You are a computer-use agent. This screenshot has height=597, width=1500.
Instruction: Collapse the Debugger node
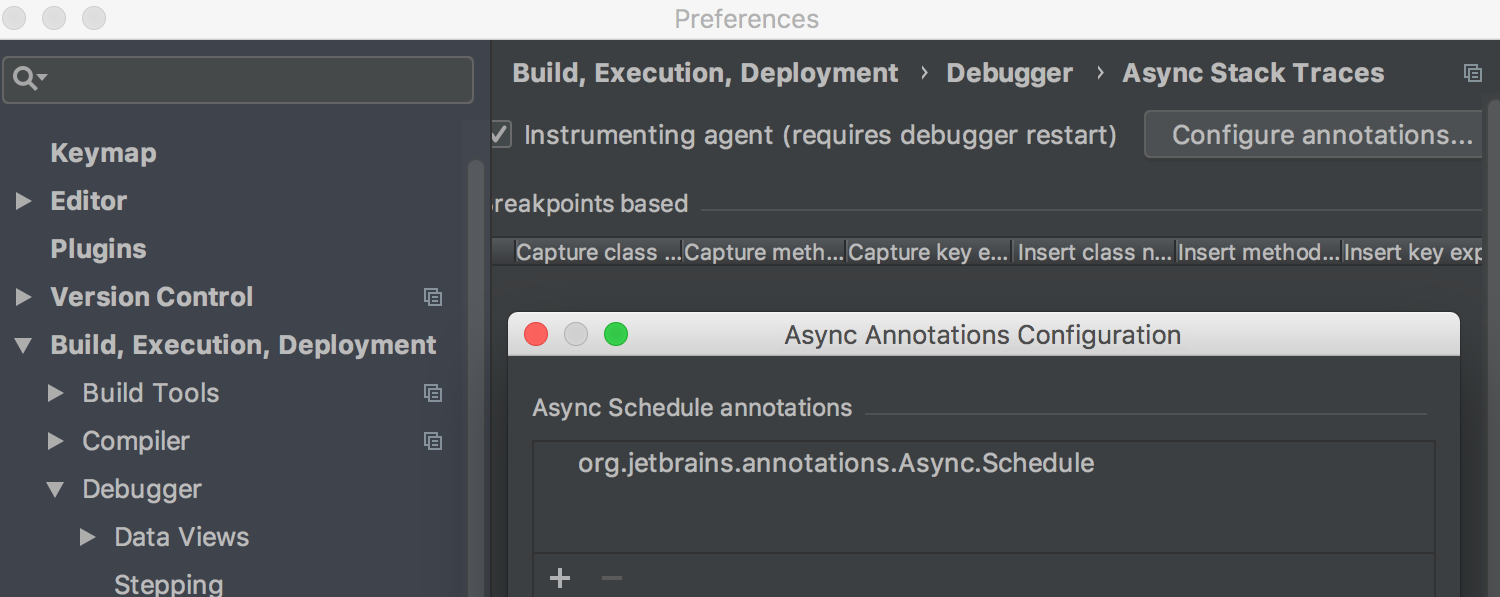click(x=56, y=489)
